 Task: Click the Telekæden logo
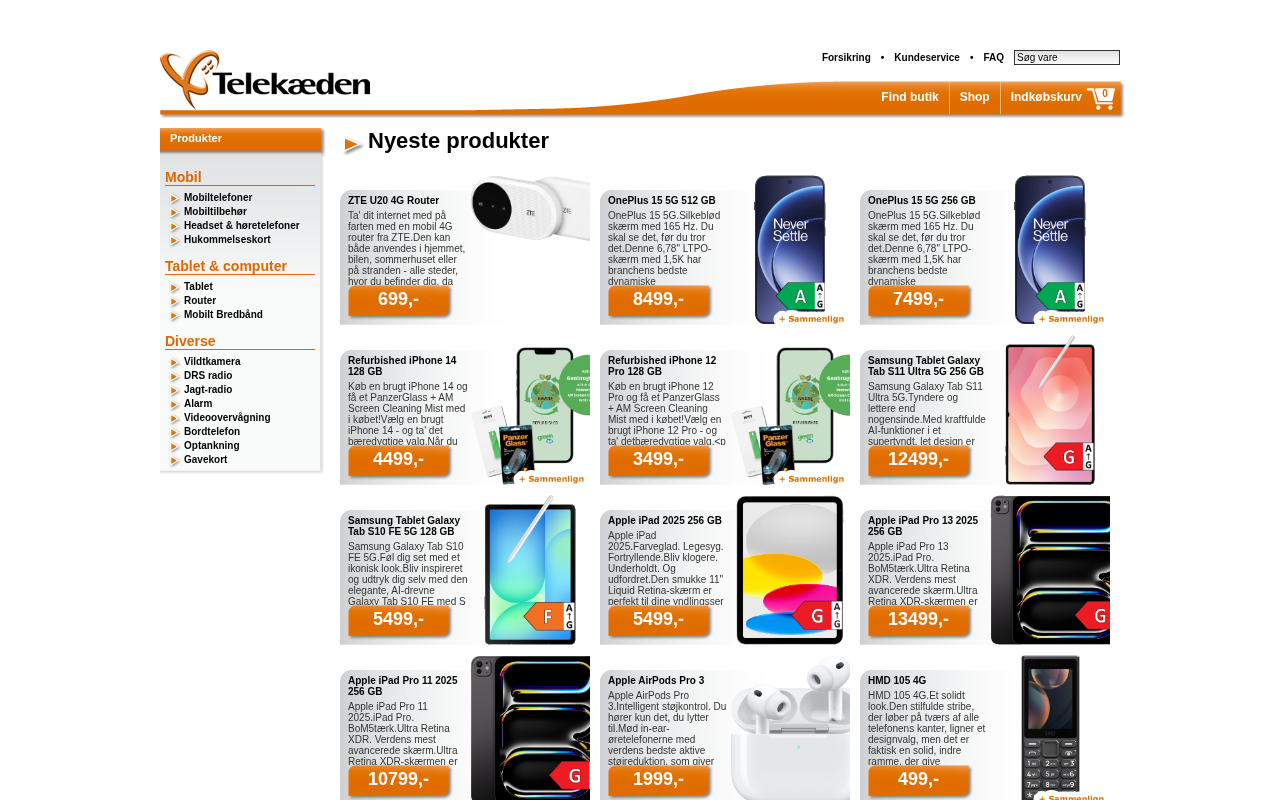tap(265, 80)
